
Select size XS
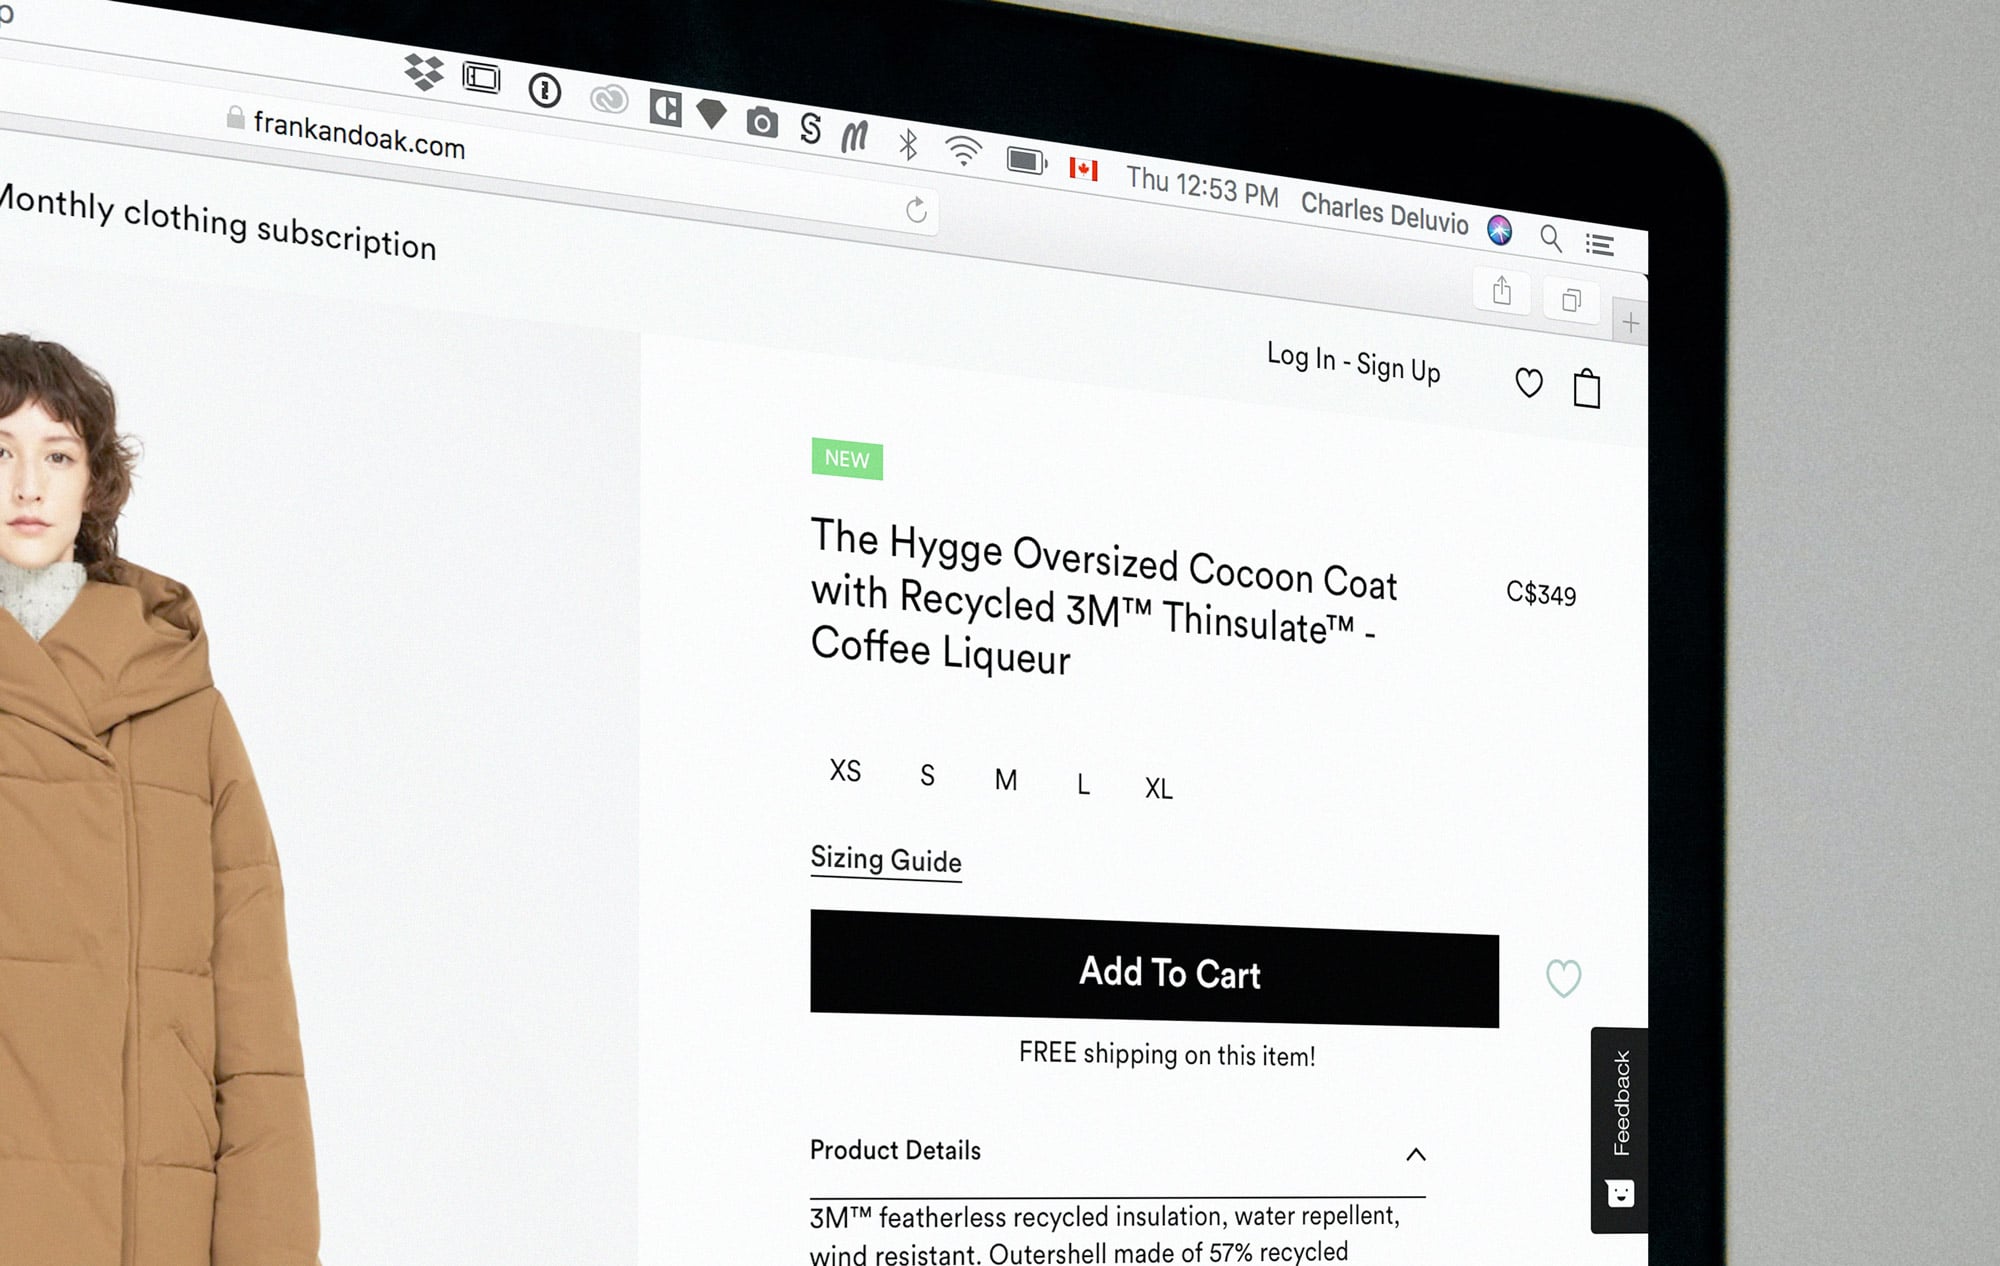845,771
